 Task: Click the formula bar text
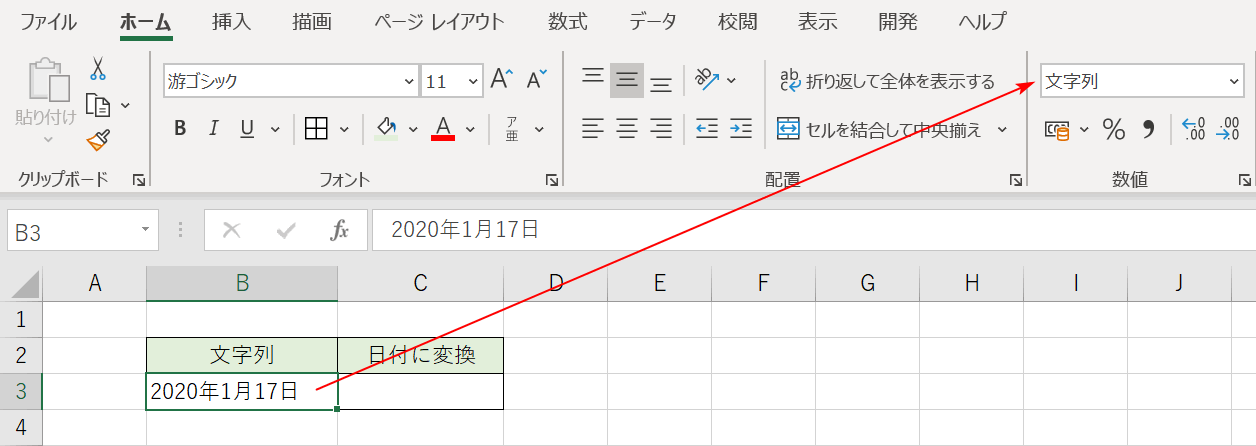[465, 230]
